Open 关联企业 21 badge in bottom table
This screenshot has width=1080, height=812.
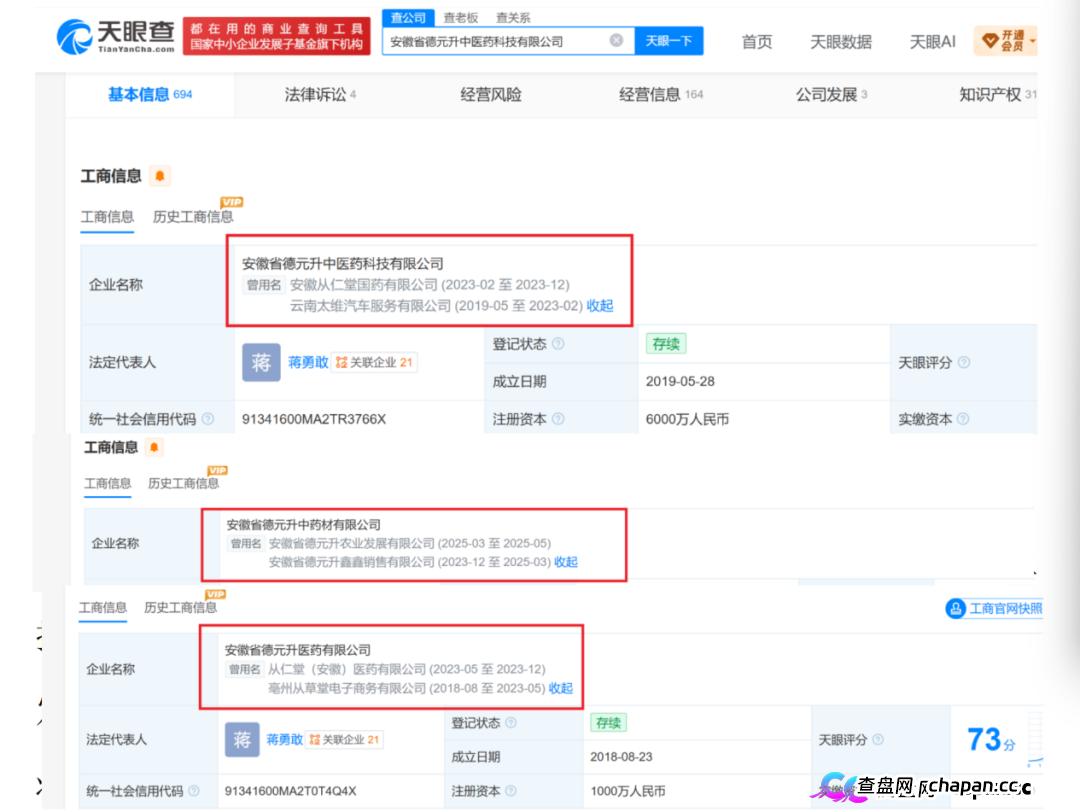[344, 740]
